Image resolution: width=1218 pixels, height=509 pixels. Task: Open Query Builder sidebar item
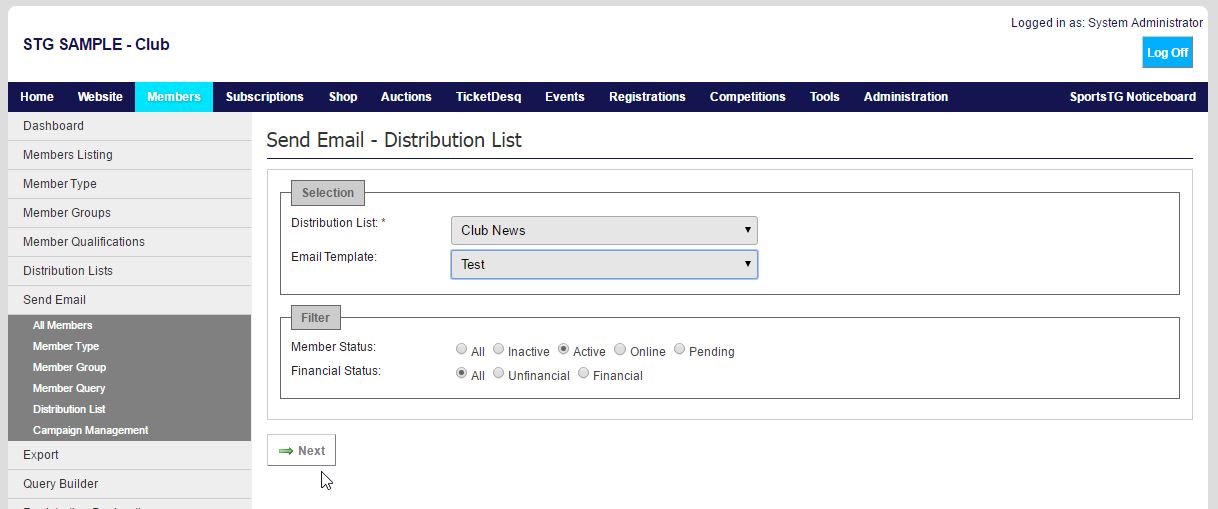[129, 484]
